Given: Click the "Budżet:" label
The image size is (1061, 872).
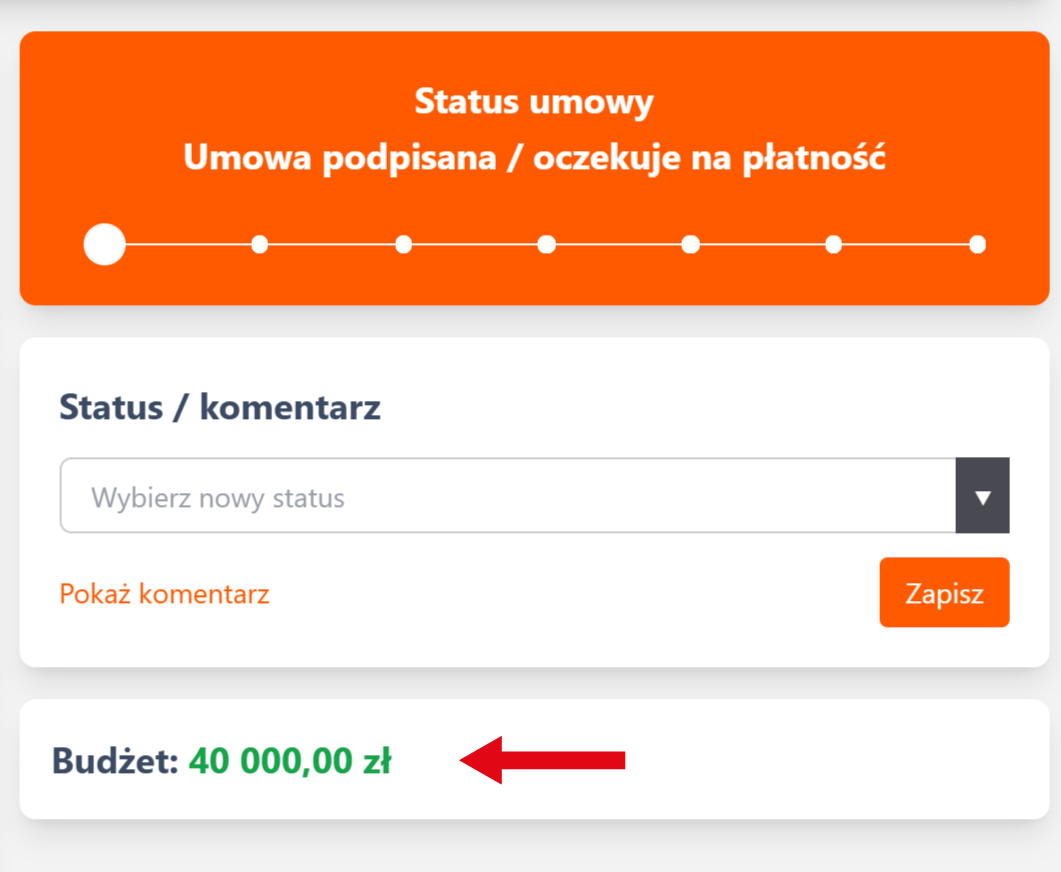Looking at the screenshot, I should coord(115,761).
